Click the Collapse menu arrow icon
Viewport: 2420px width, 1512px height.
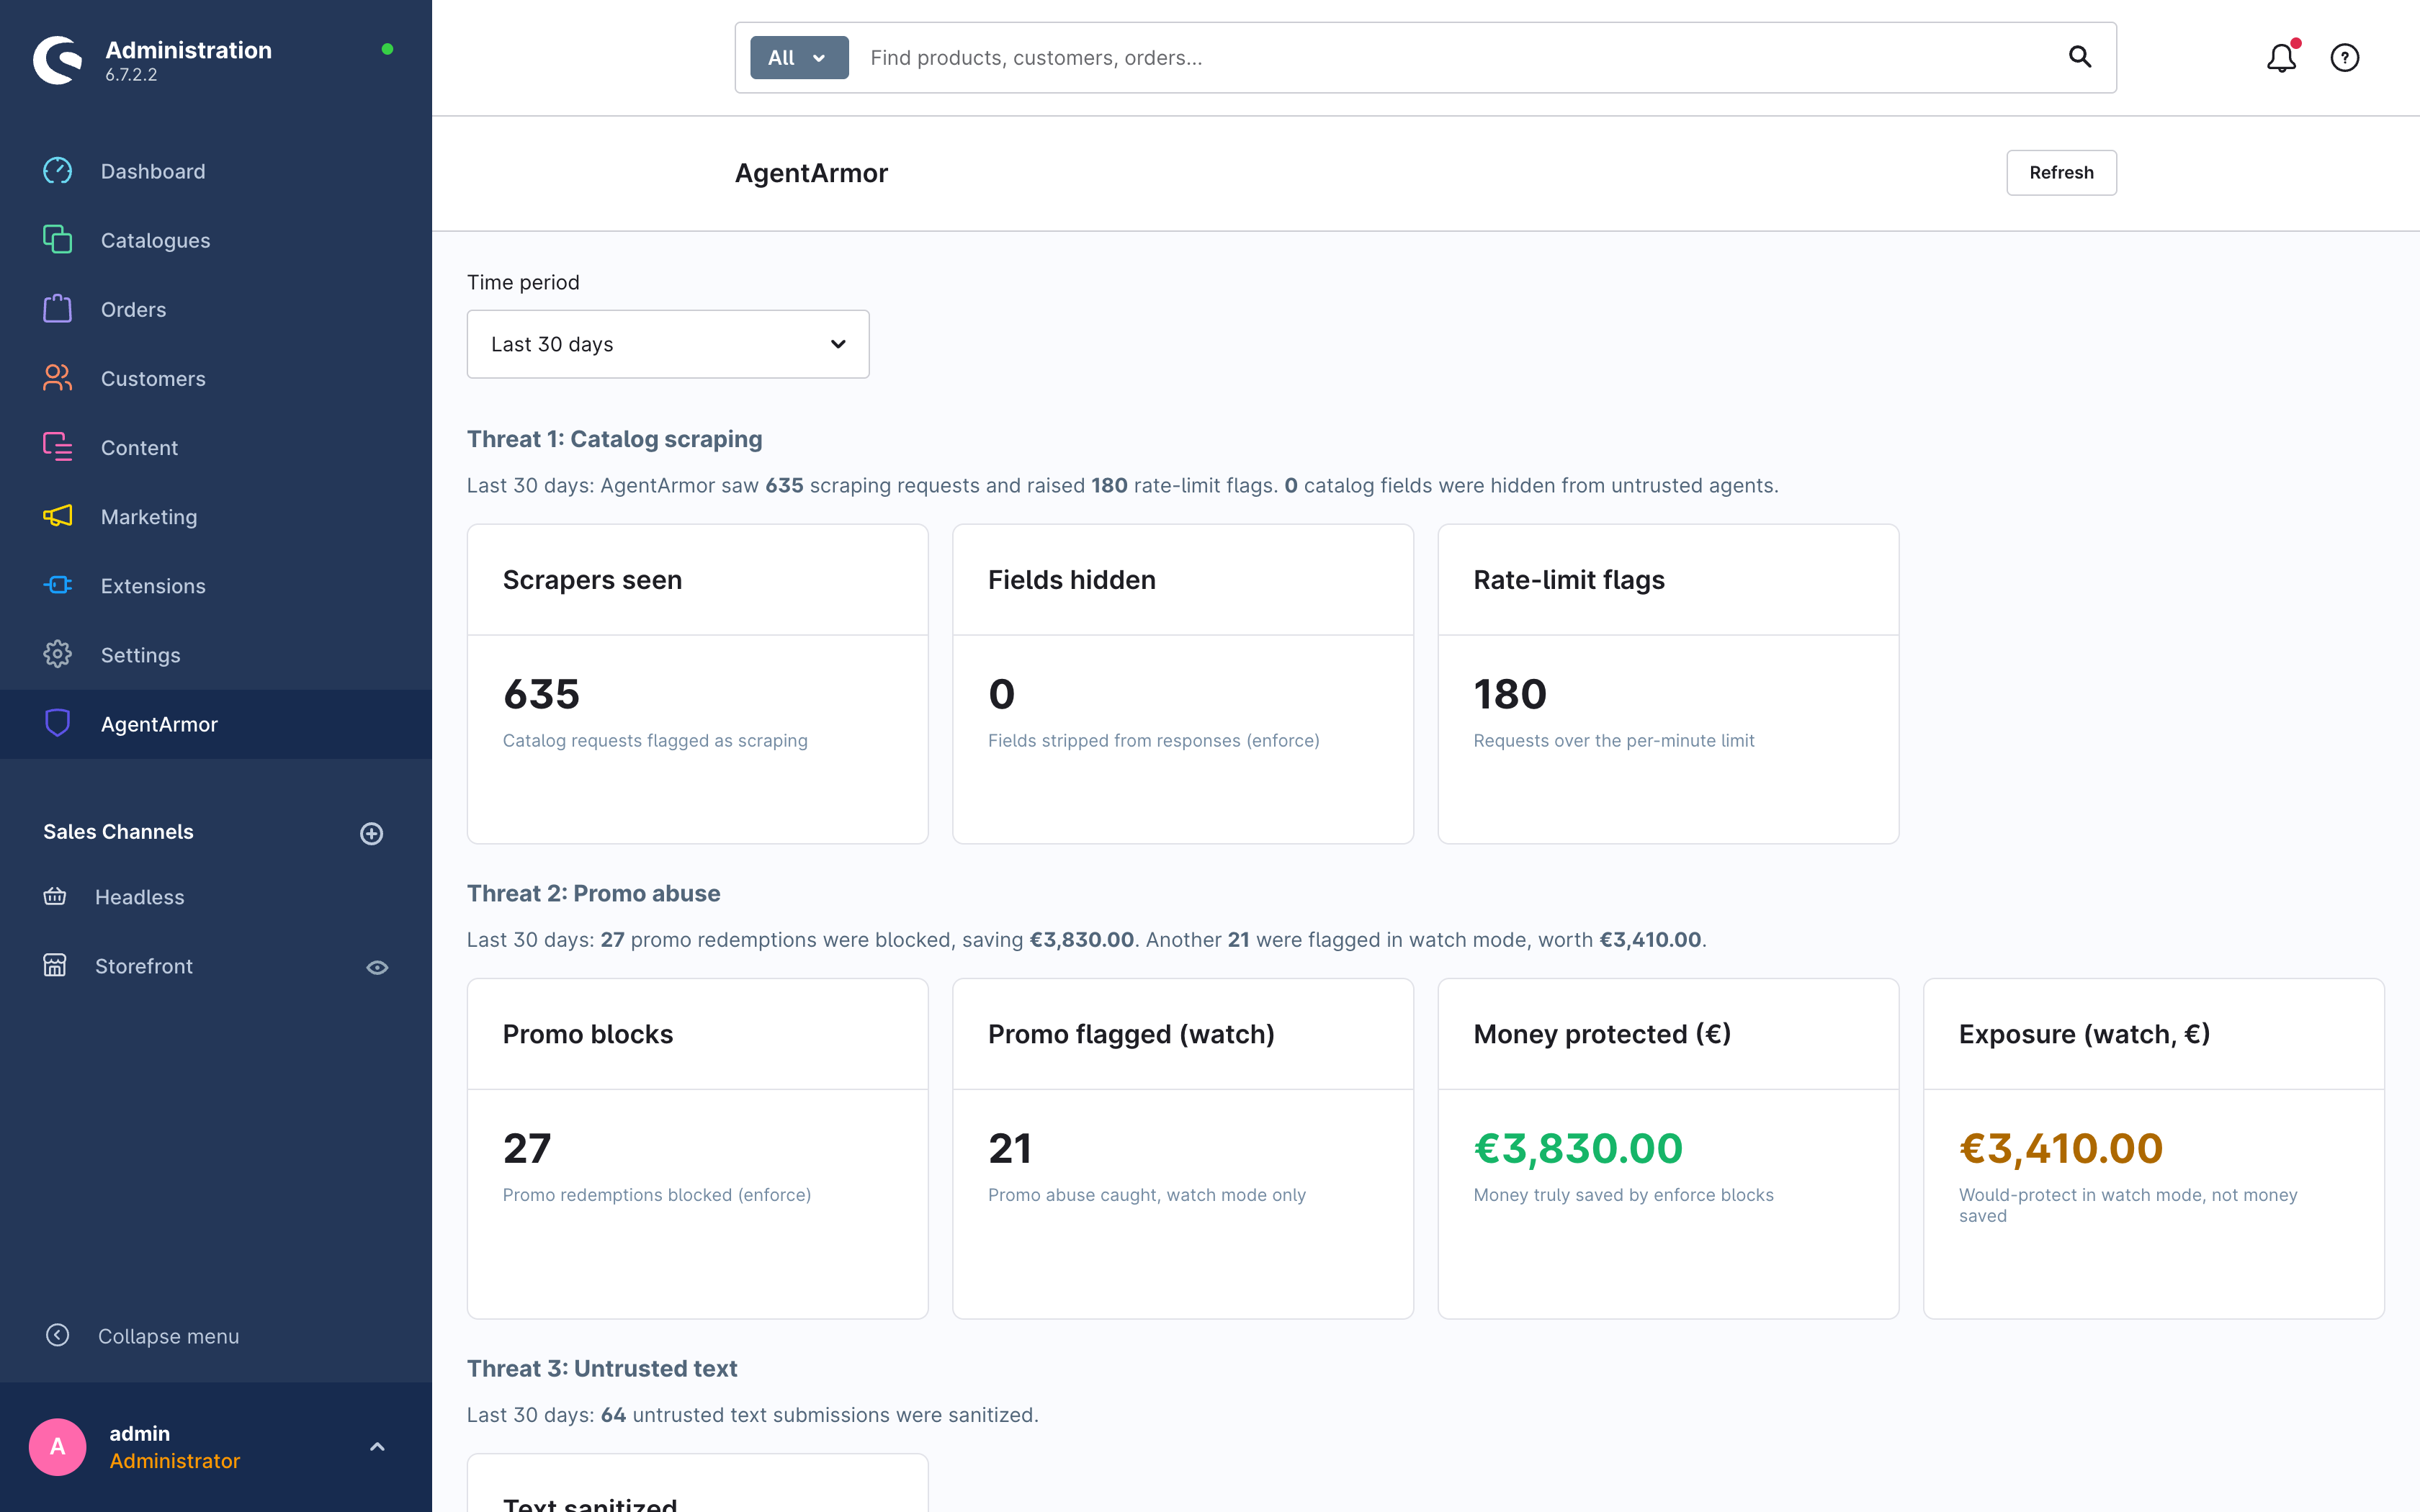[x=57, y=1335]
